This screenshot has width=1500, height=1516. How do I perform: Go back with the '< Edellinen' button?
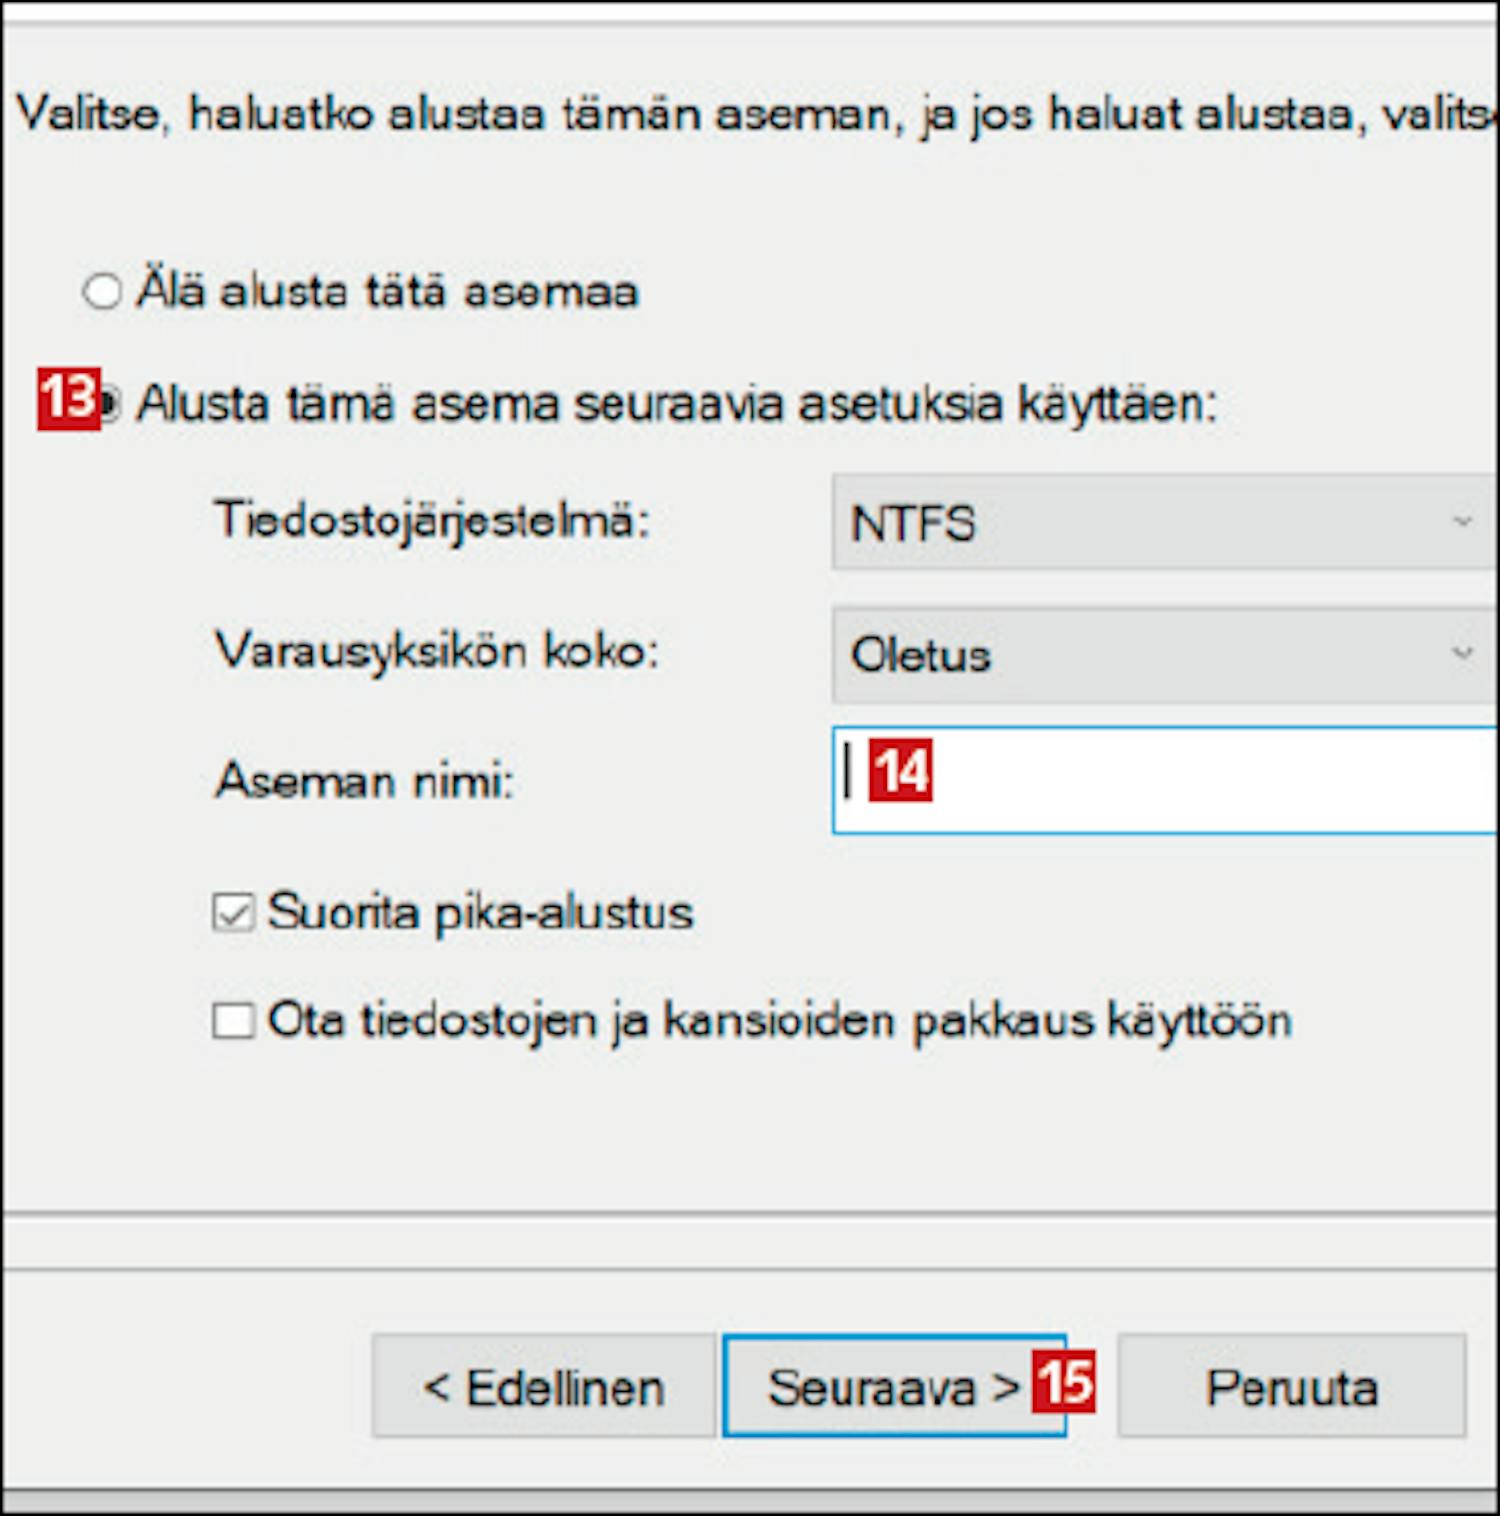click(x=543, y=1386)
